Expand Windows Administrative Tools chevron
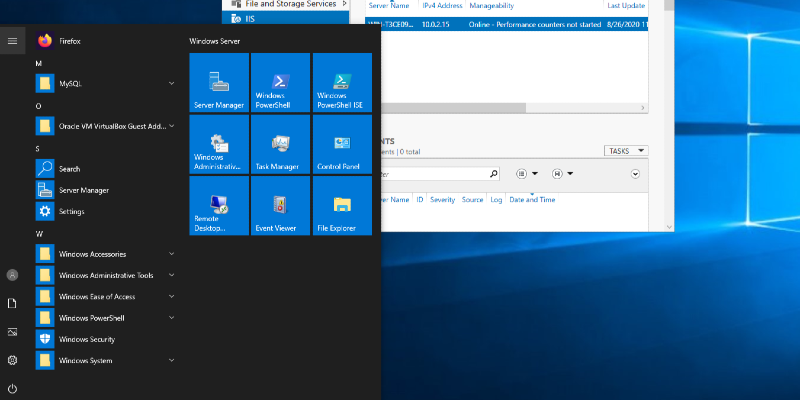 (x=171, y=276)
